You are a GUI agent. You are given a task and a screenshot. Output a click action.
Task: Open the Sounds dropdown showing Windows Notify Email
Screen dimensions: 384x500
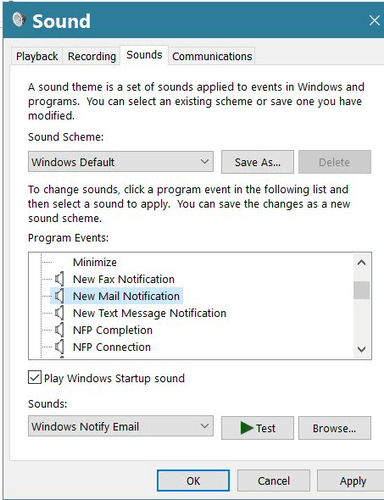121,426
